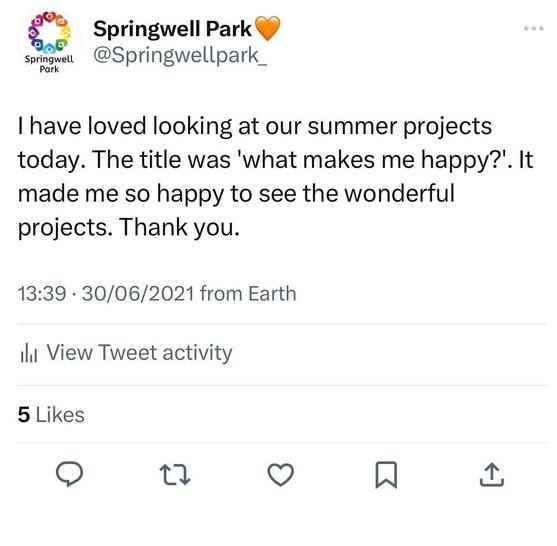Click the orange heart emoji beside name
Viewport: 557px width, 546px height.
click(267, 28)
